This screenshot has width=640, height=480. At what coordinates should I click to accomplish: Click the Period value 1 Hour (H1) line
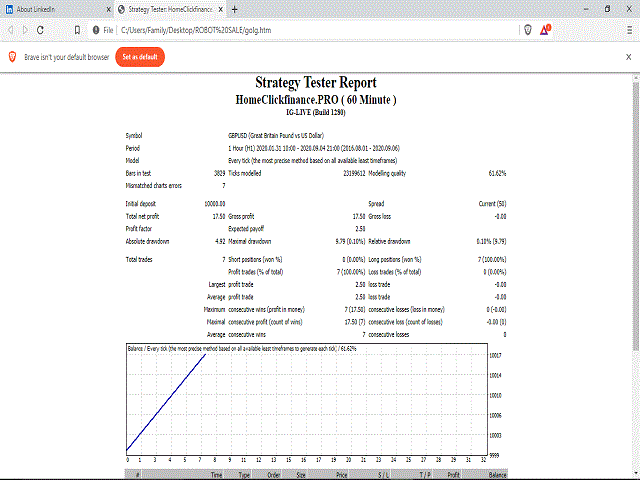(x=314, y=148)
